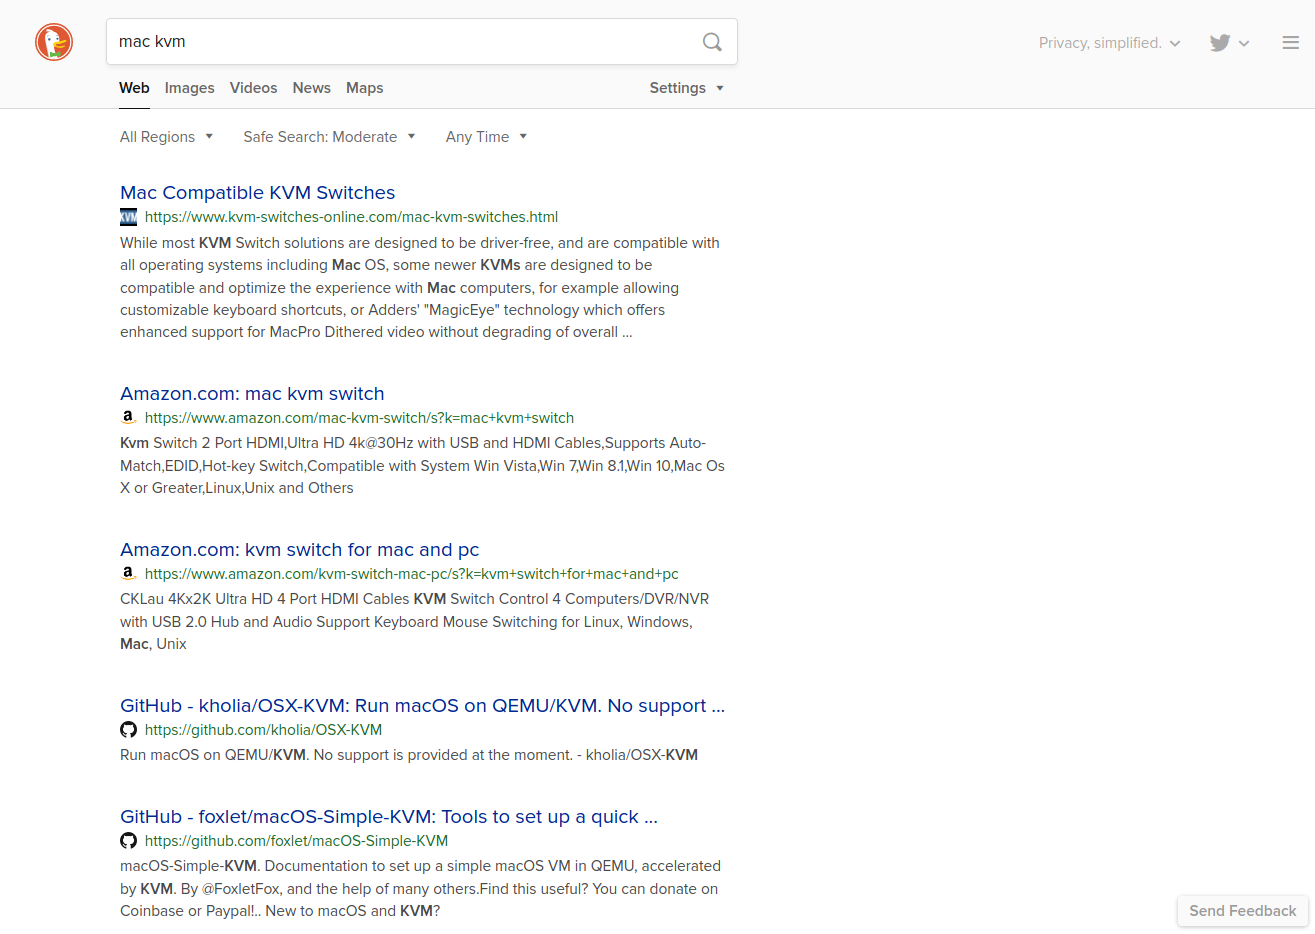Click the kvm-switches-online.com URL link

point(351,217)
